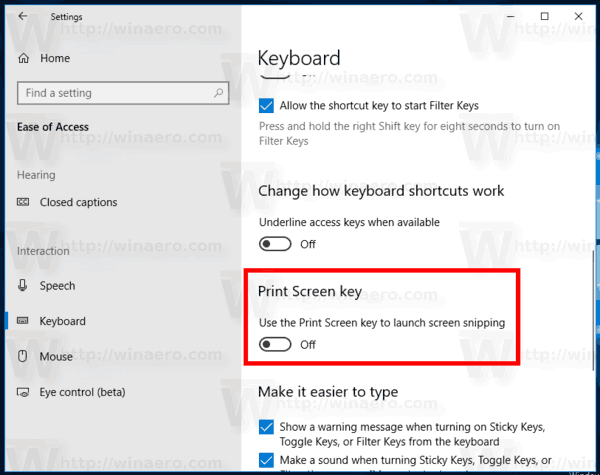Viewport: 600px width, 475px height.
Task: Go to Home settings
Action: coord(55,58)
